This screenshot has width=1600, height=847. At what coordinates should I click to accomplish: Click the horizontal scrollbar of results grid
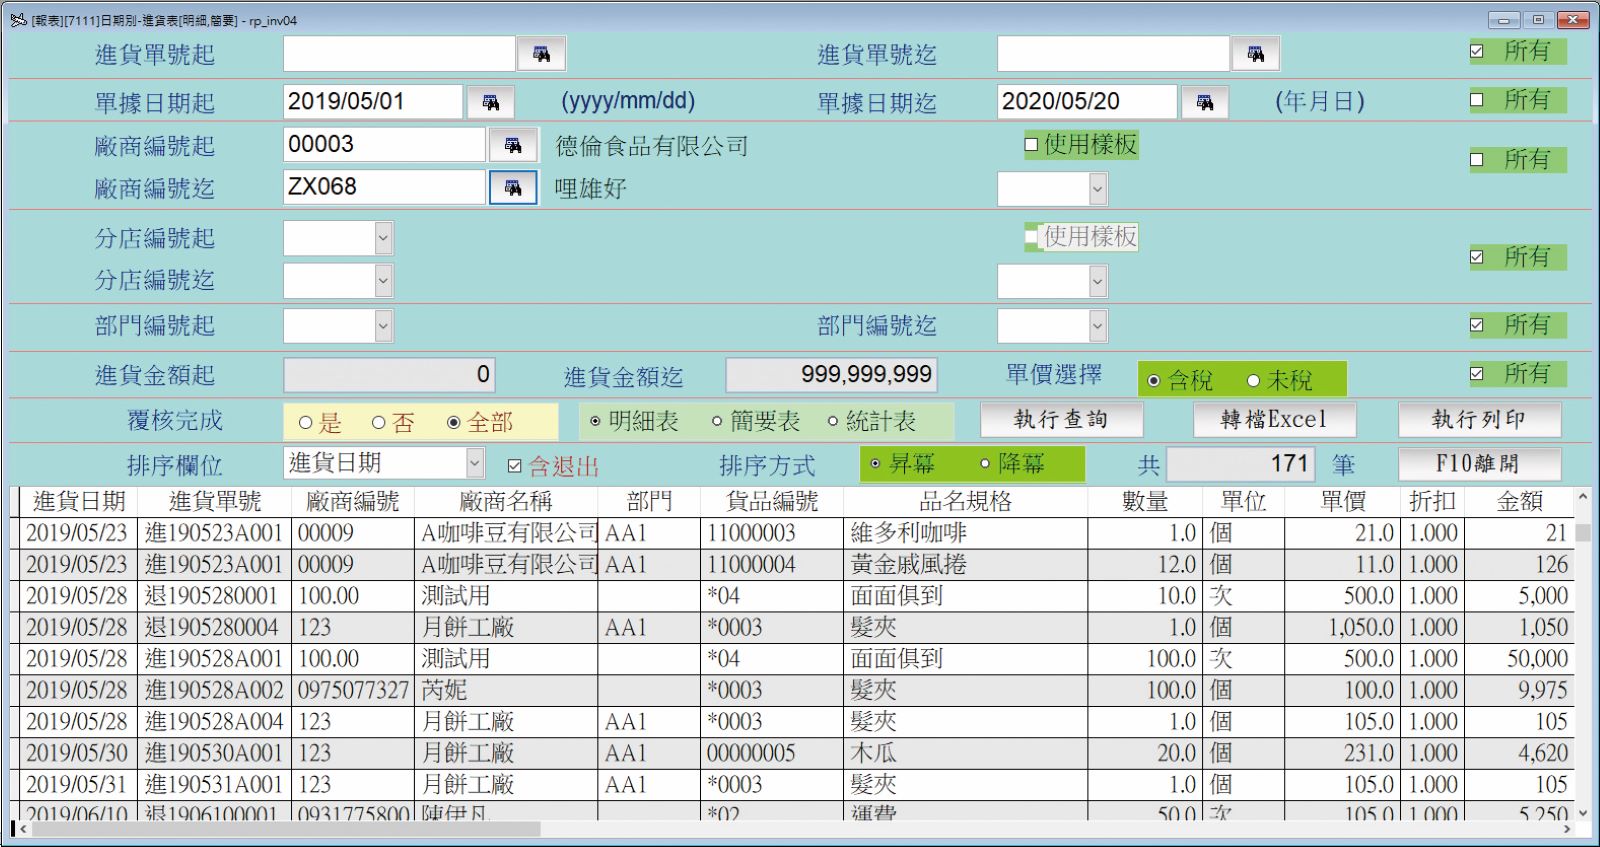coord(285,829)
